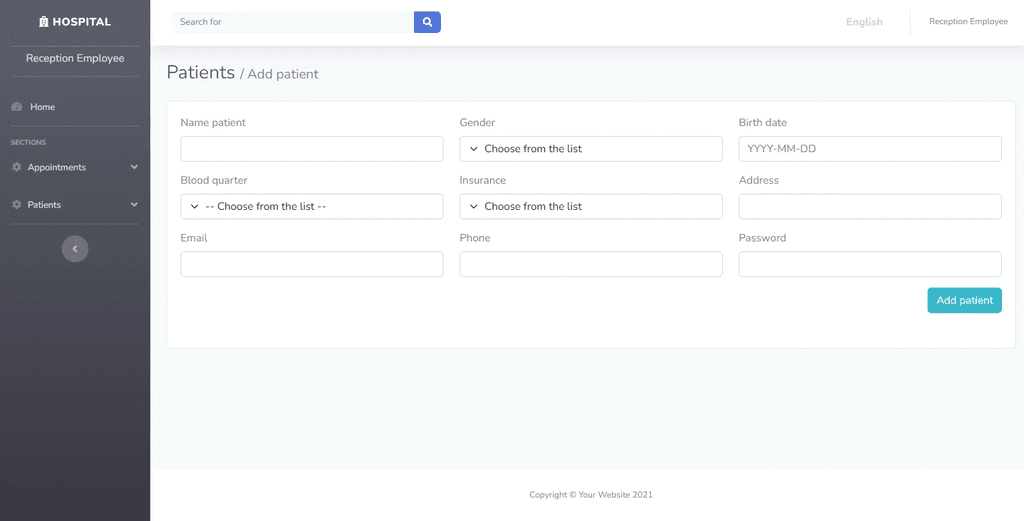Open Reception Employee user menu in header
The width and height of the screenshot is (1024, 521).
(968, 22)
